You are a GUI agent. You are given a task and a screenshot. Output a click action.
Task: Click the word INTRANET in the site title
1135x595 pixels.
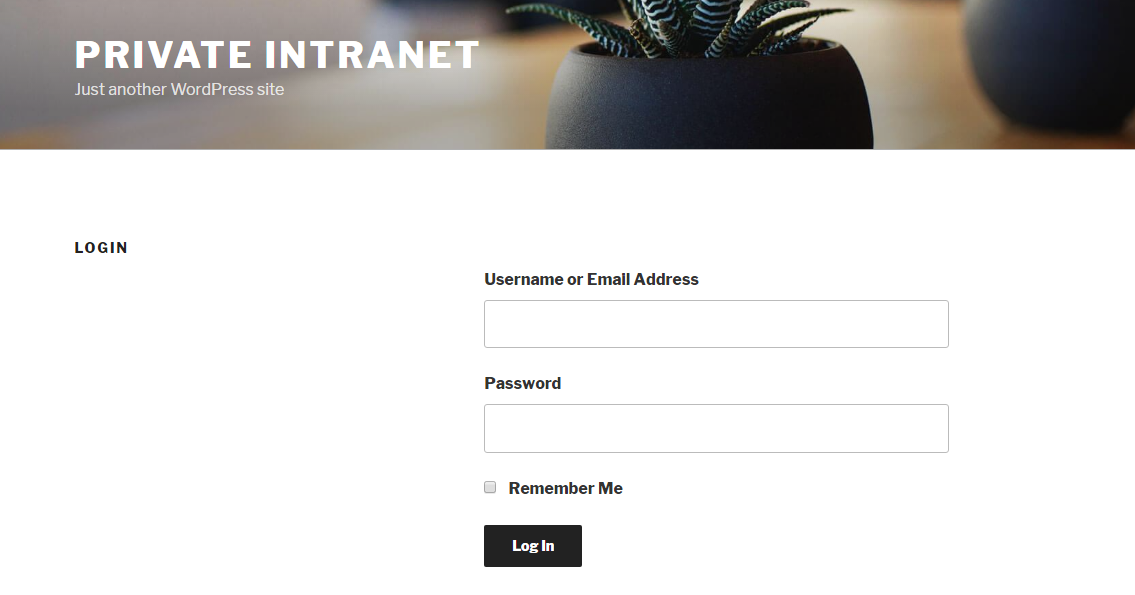[372, 55]
